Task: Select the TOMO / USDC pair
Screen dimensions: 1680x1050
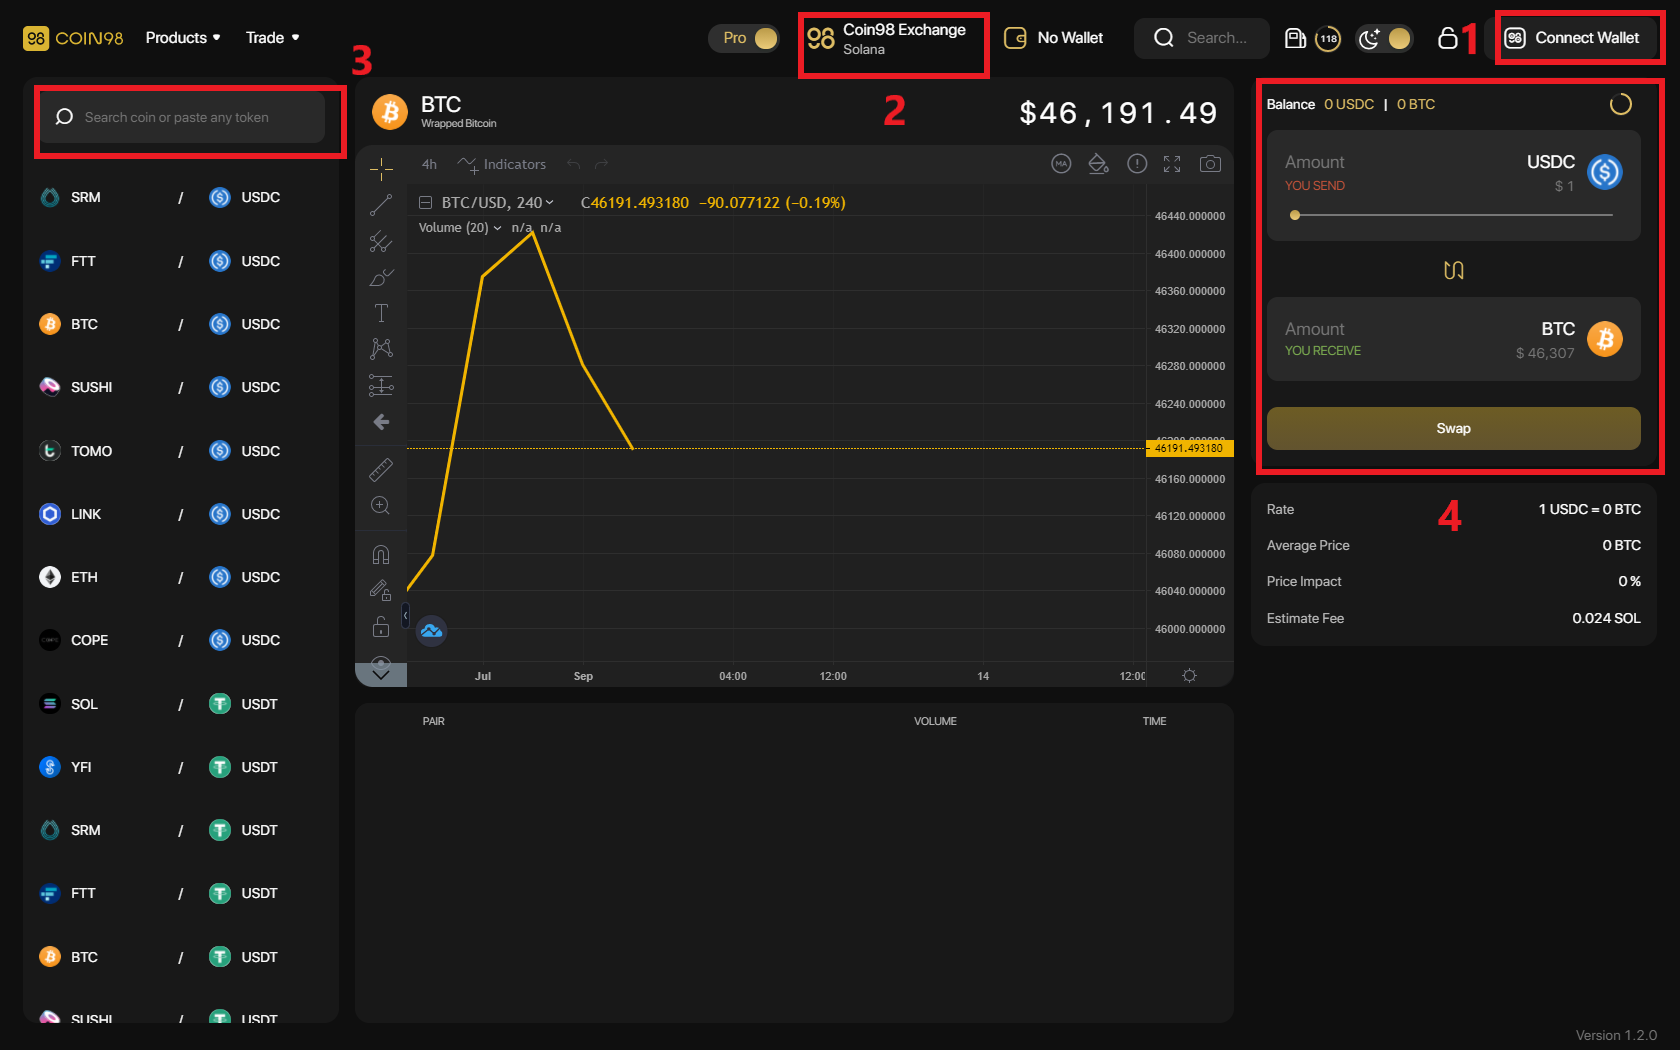Action: tap(180, 451)
